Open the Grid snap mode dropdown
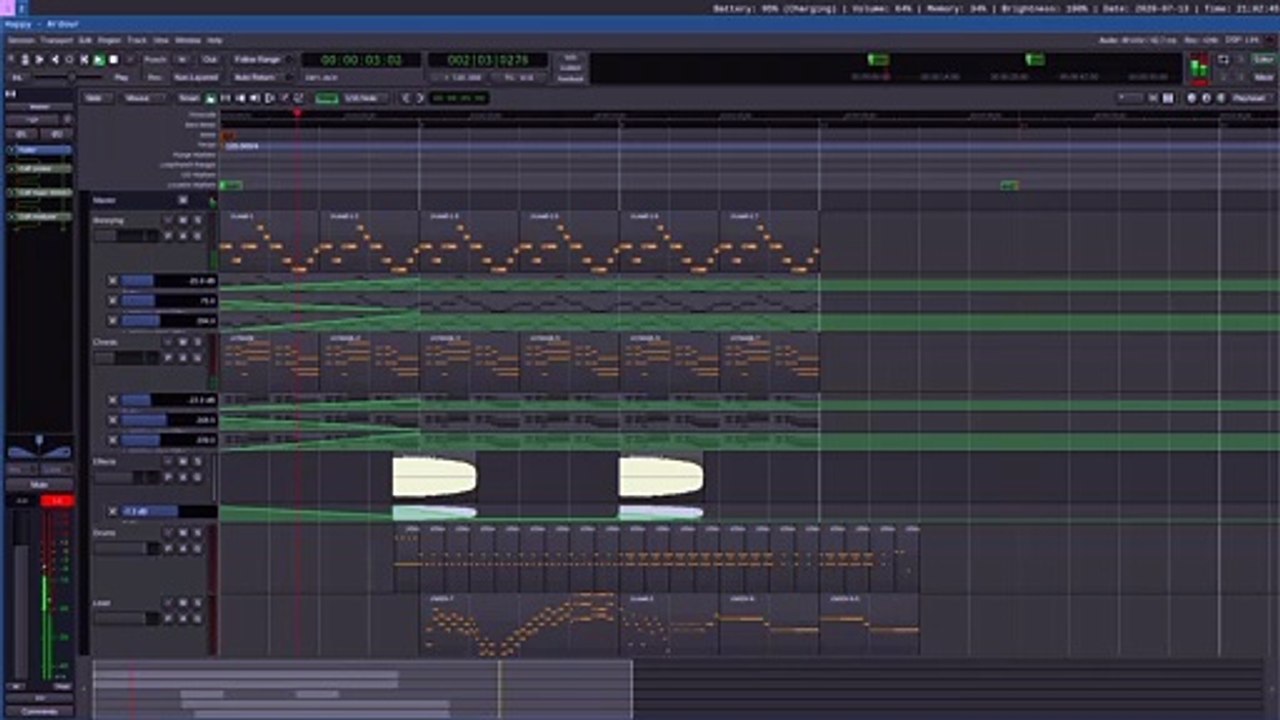Viewport: 1280px width, 720px height. tap(326, 98)
